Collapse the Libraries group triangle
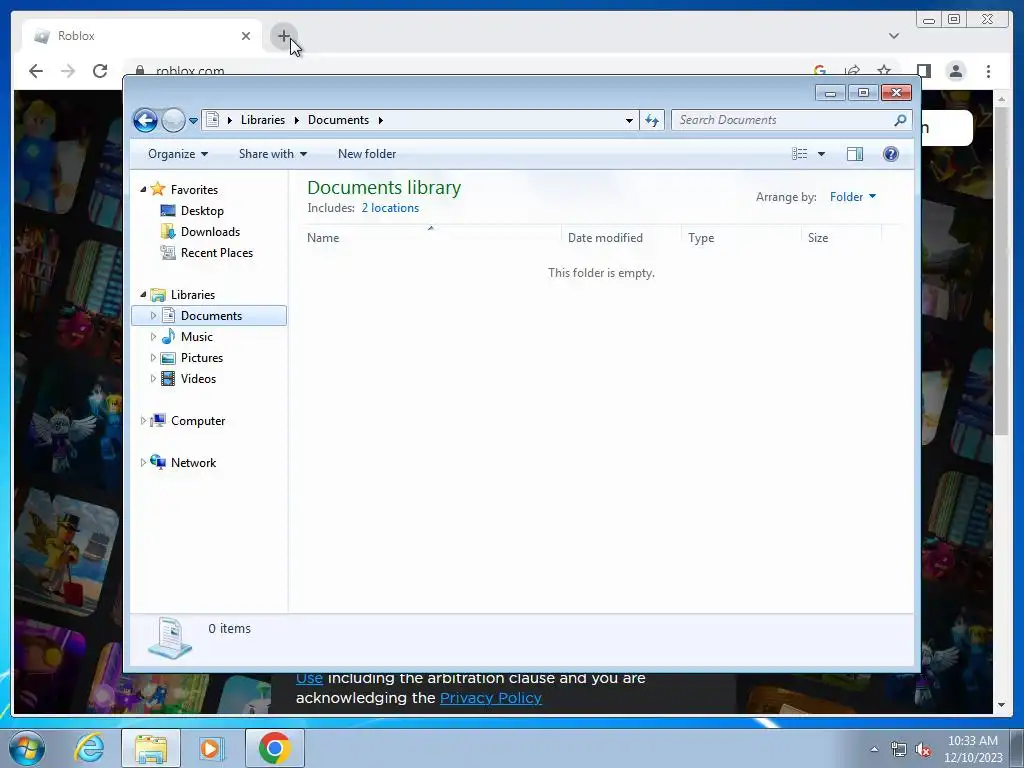The image size is (1024, 768). 143,295
